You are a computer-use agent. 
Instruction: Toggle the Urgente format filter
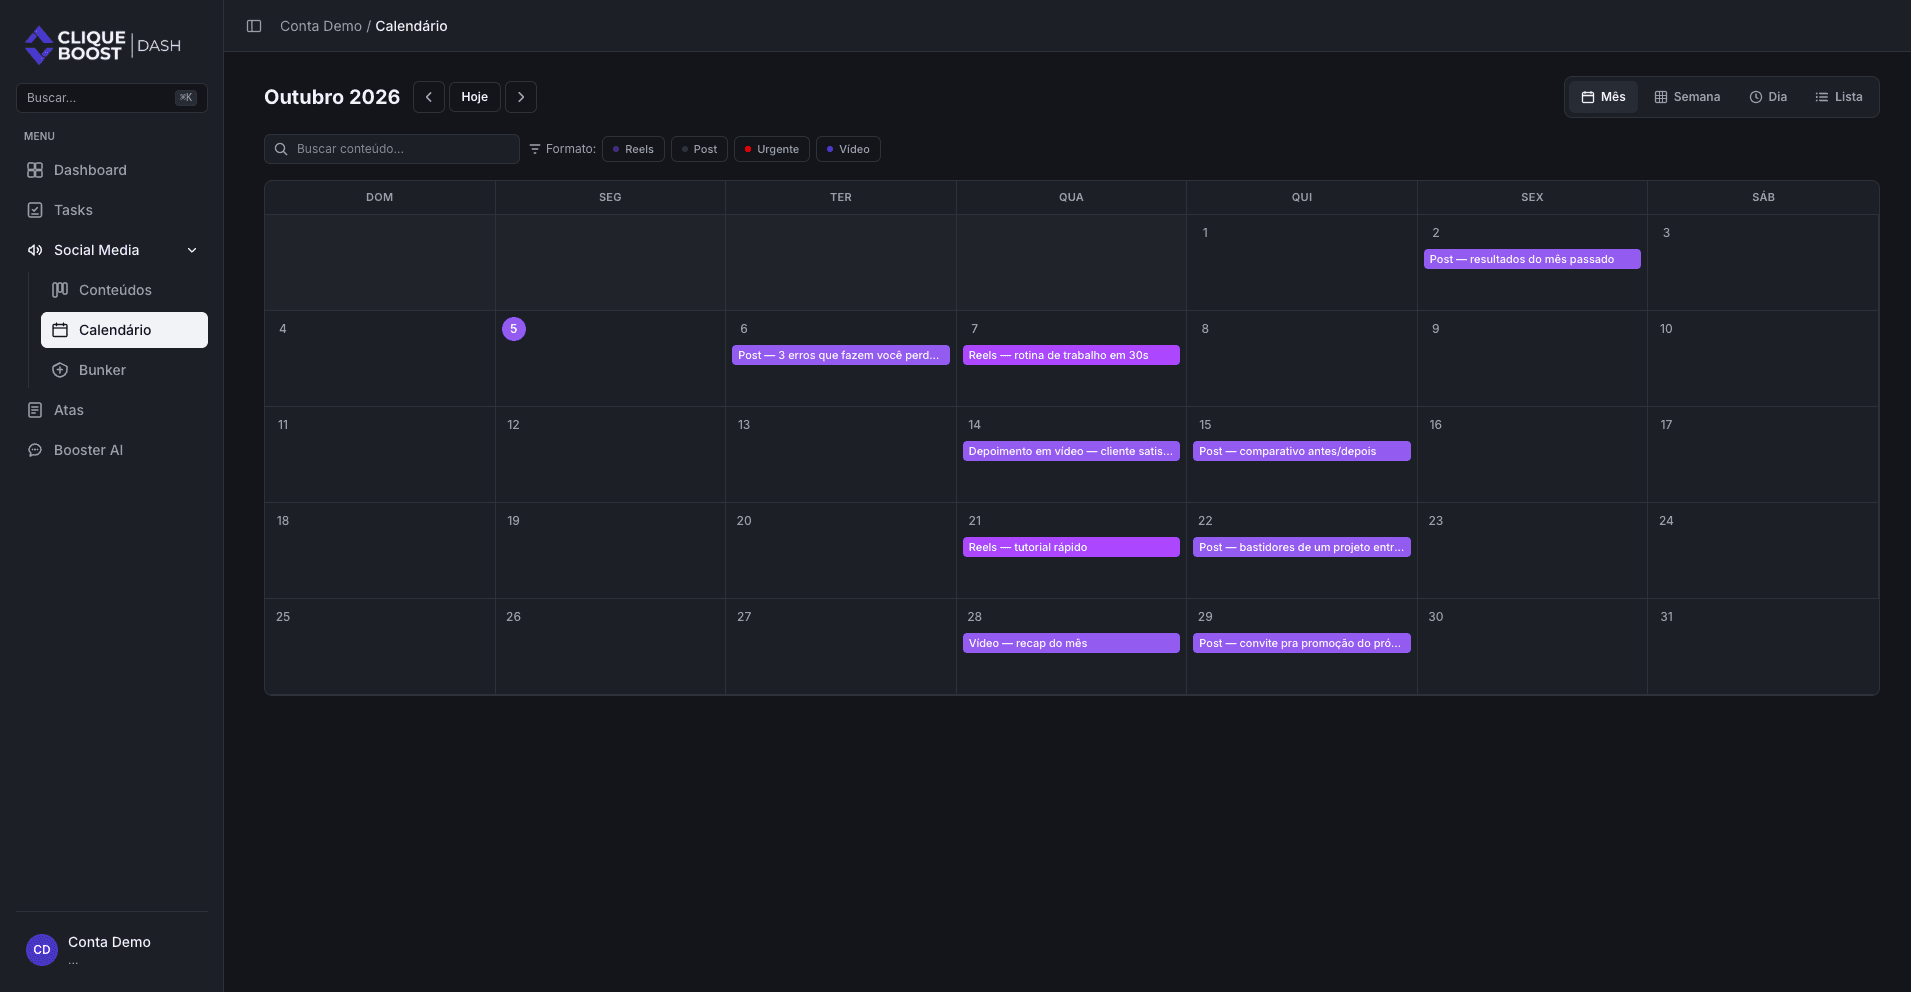coord(772,149)
